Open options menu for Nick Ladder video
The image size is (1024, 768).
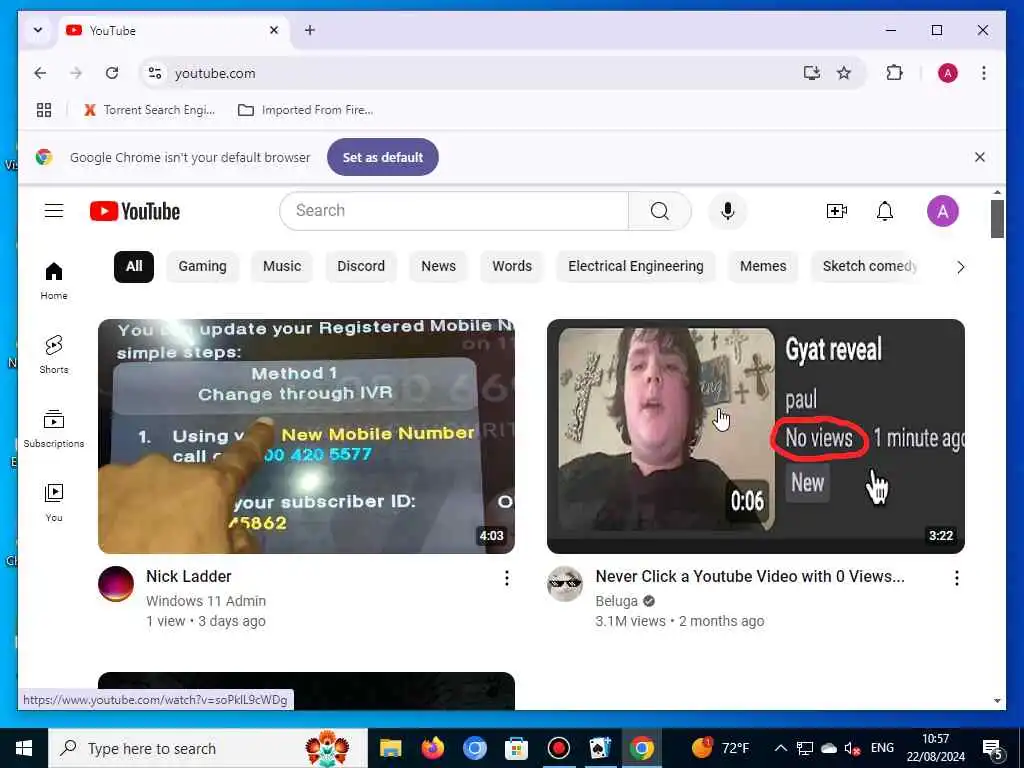[x=507, y=578]
